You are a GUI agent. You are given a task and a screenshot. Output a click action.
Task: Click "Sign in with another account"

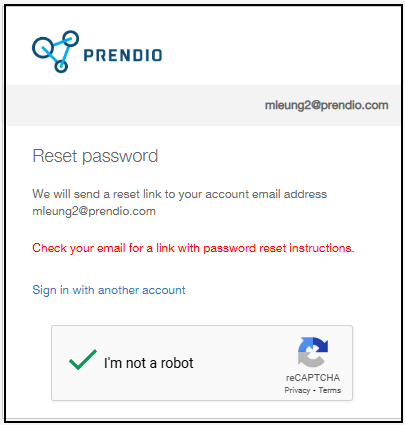click(x=109, y=290)
